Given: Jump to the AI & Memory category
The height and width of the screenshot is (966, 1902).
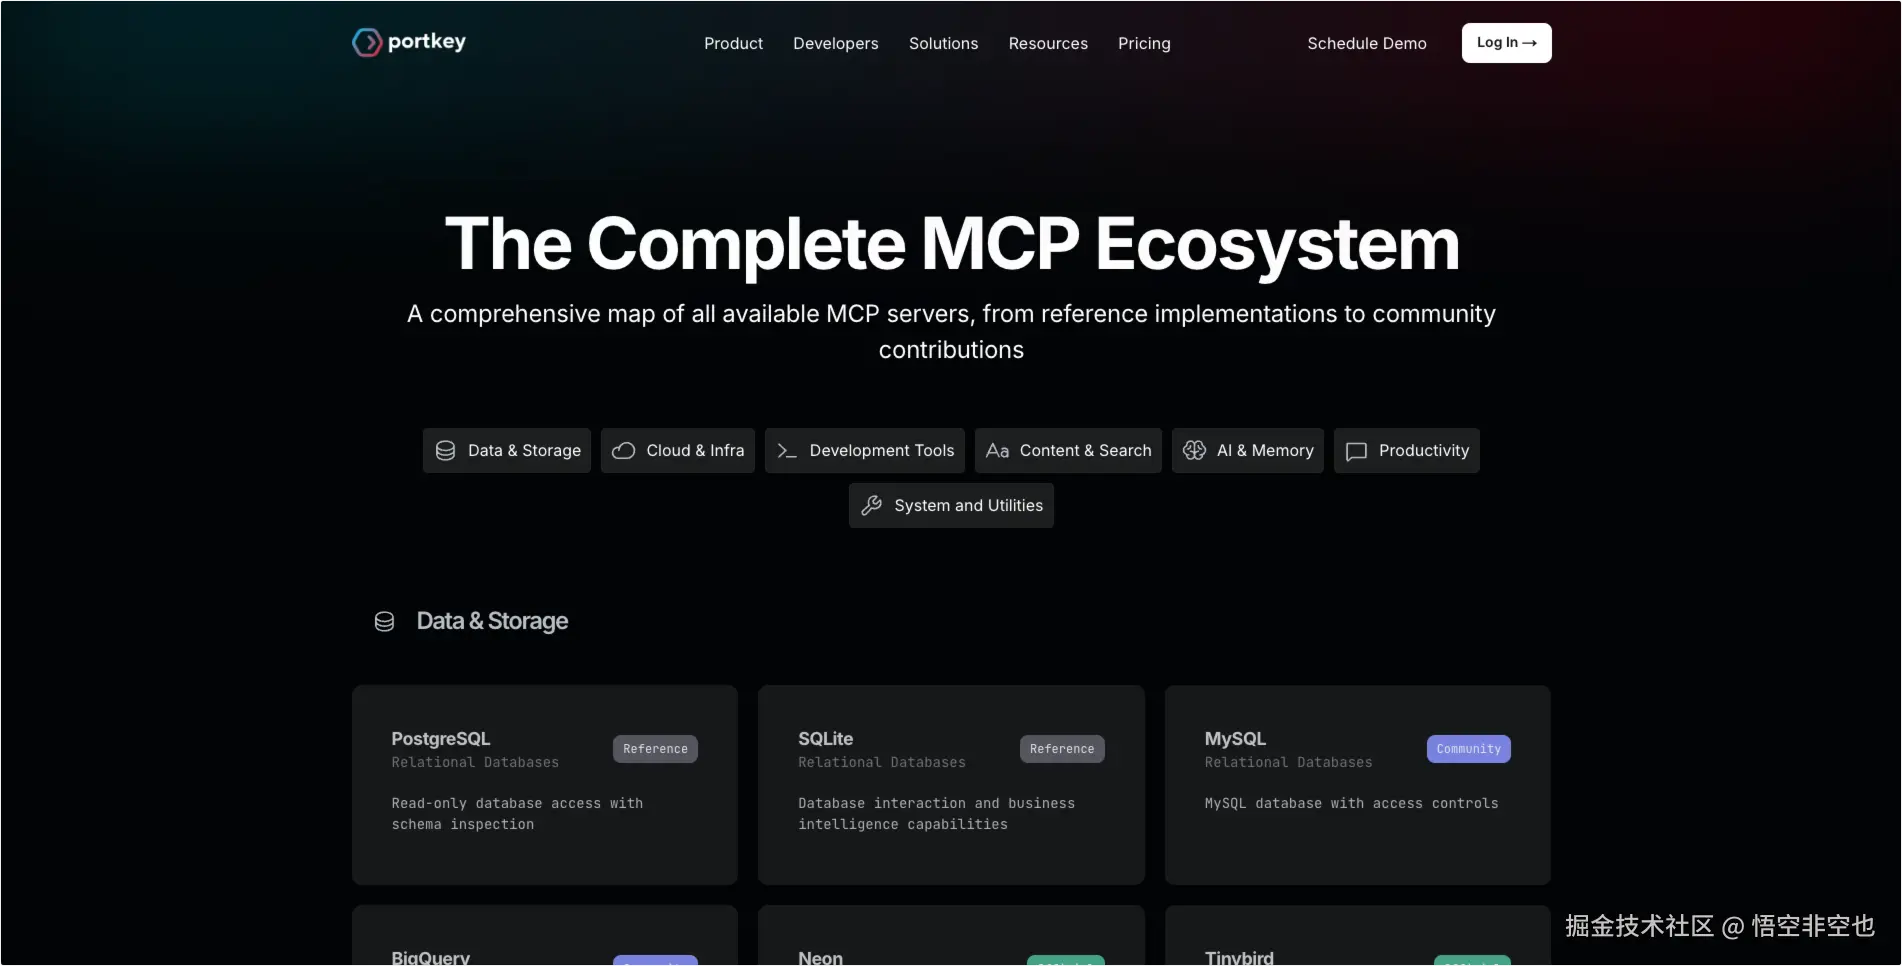Looking at the screenshot, I should click(1248, 451).
